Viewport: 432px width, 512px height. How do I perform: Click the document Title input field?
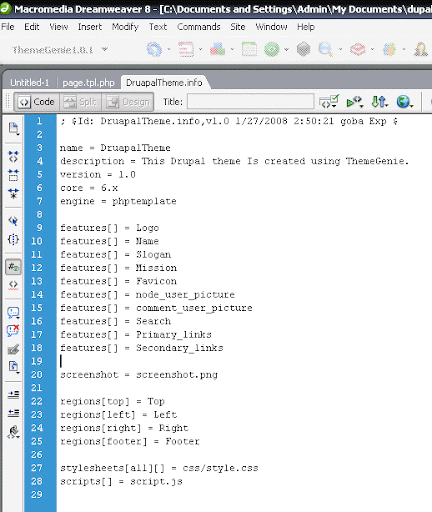click(250, 101)
